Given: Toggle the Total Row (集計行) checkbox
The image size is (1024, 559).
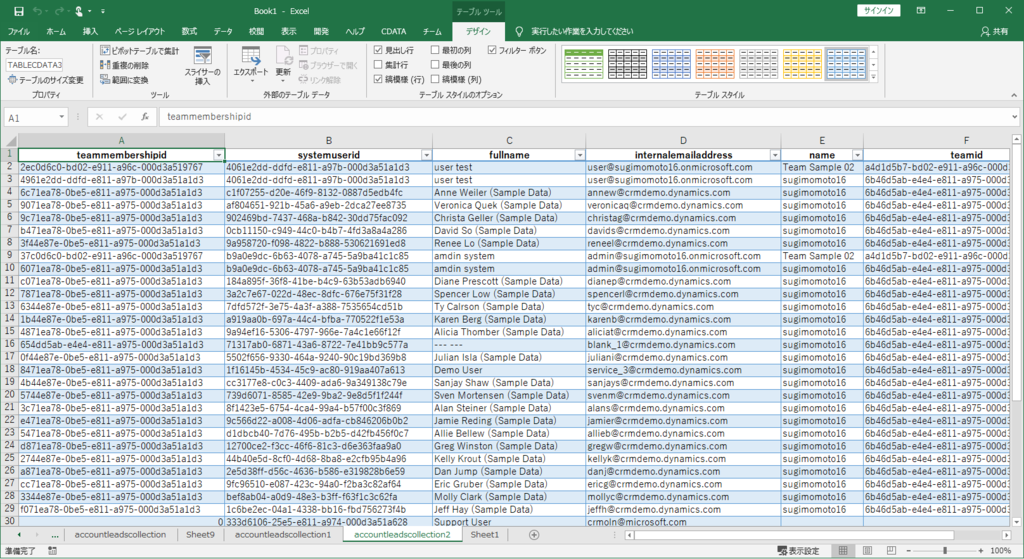Looking at the screenshot, I should pos(378,65).
